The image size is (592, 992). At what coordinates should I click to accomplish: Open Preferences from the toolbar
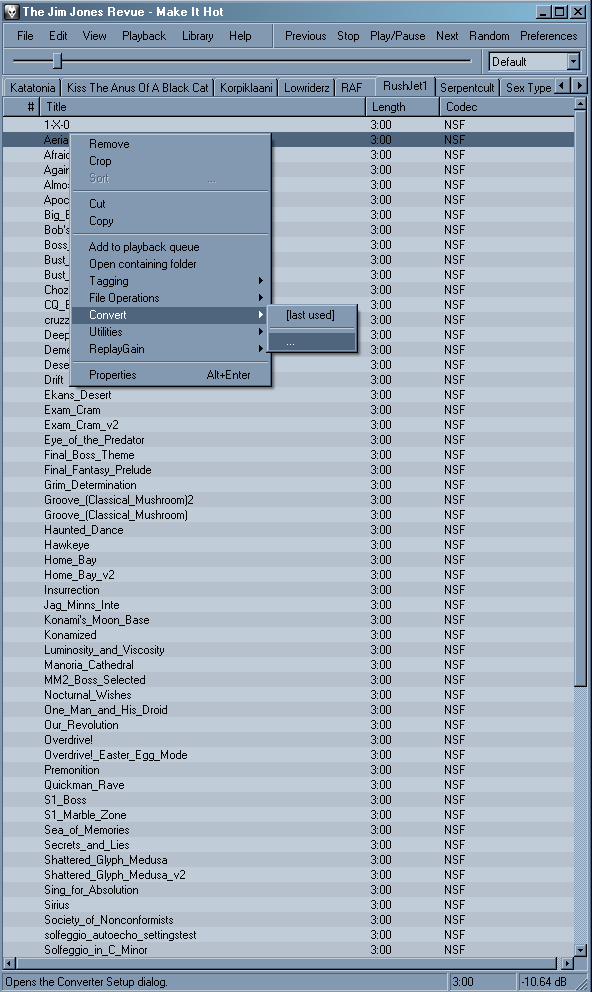(x=548, y=36)
